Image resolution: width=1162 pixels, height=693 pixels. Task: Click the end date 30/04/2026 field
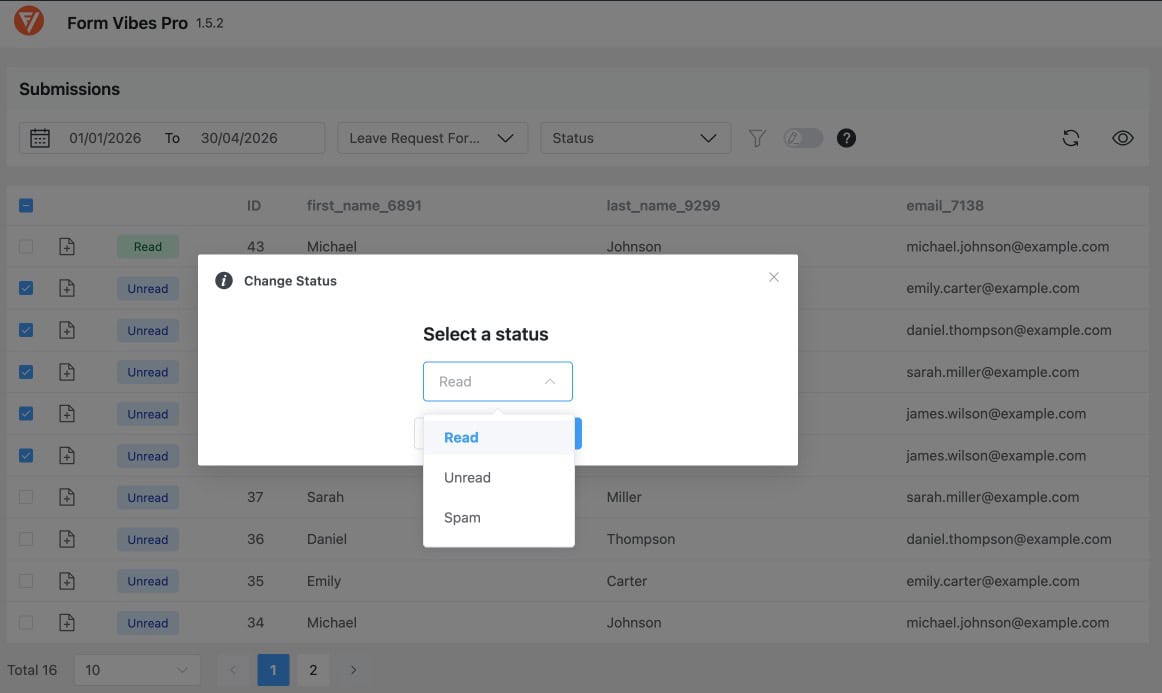(239, 138)
